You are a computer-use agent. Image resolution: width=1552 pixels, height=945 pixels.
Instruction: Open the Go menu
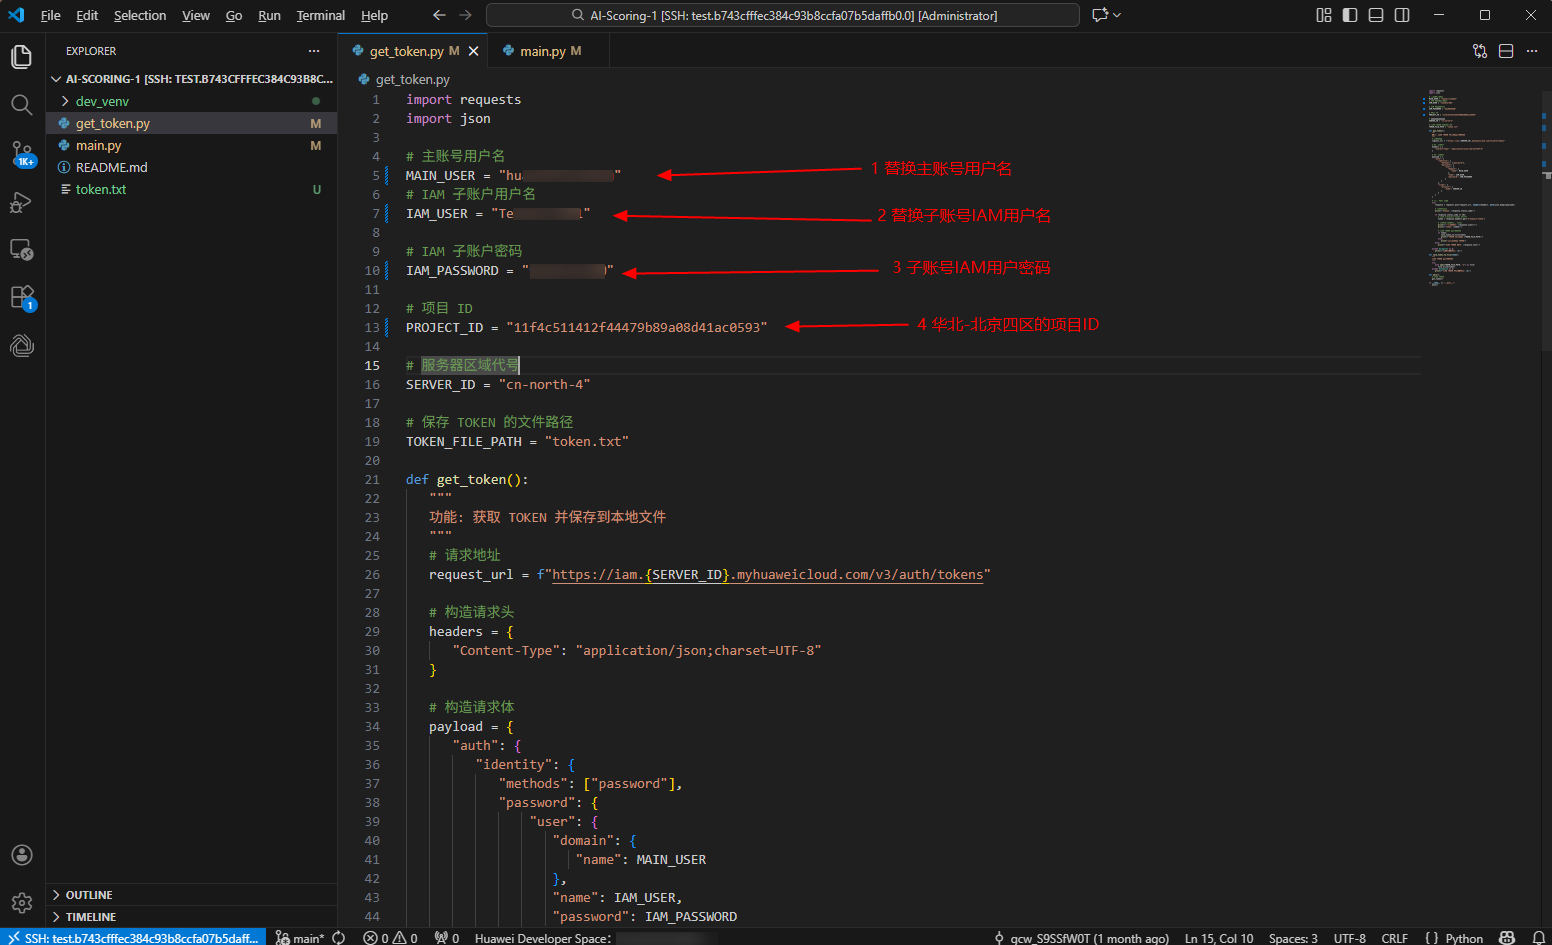pos(234,15)
